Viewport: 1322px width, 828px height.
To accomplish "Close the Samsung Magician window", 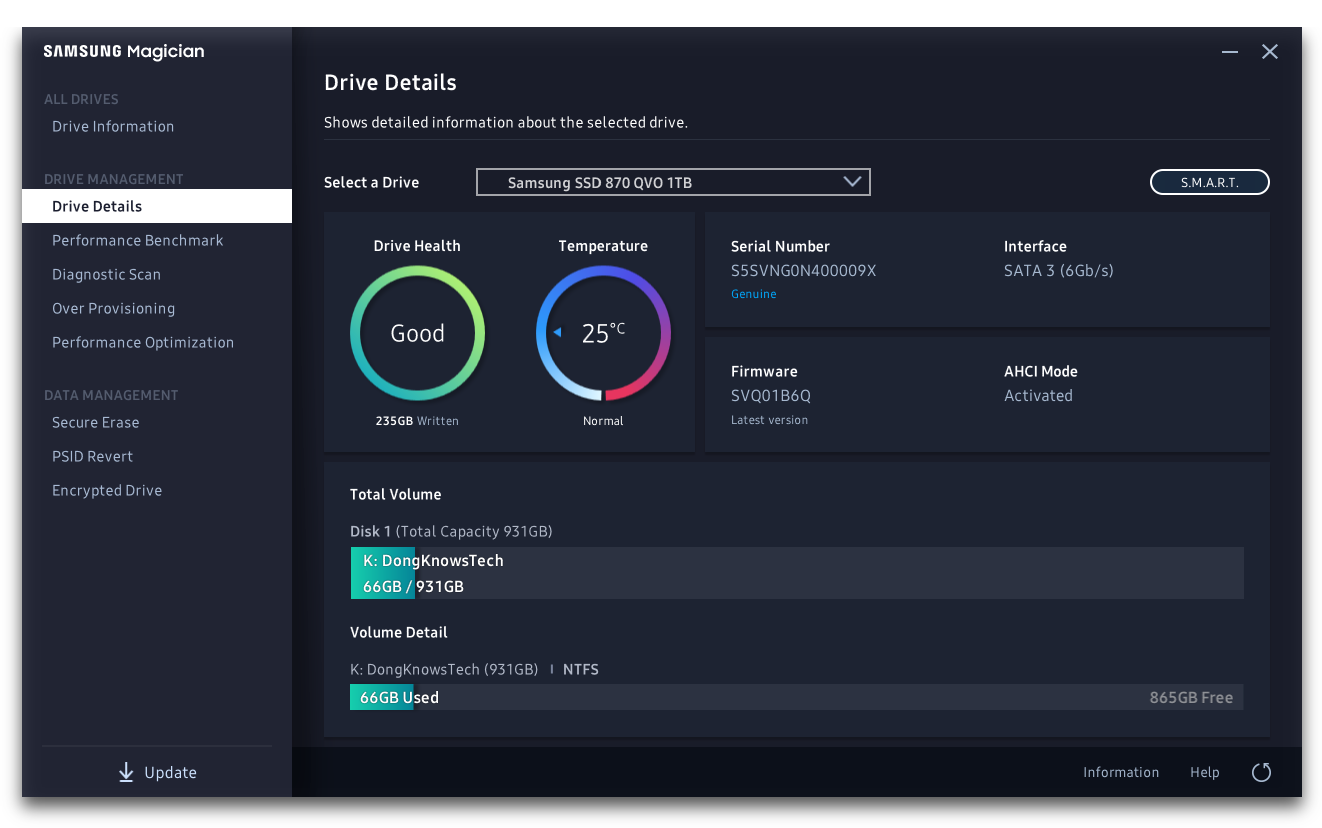I will click(x=1270, y=52).
